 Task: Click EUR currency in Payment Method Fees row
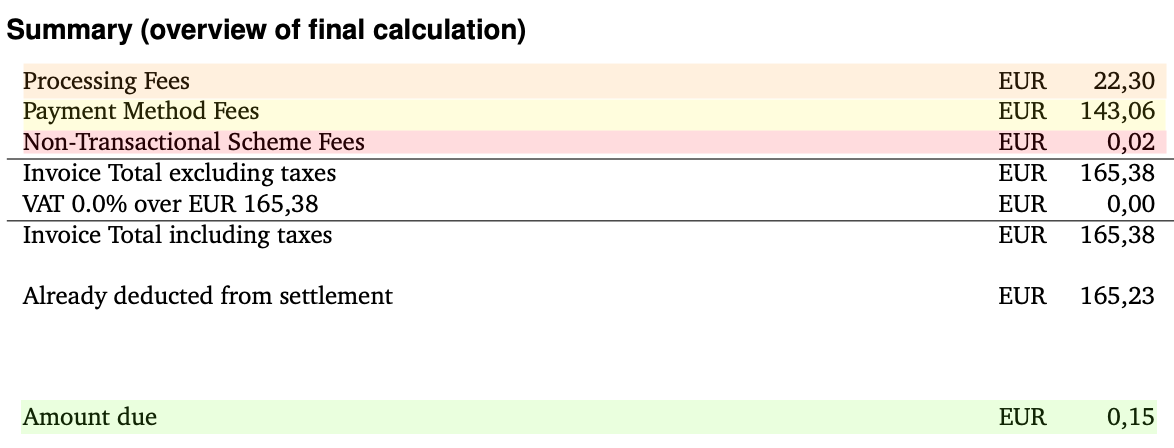[1022, 112]
